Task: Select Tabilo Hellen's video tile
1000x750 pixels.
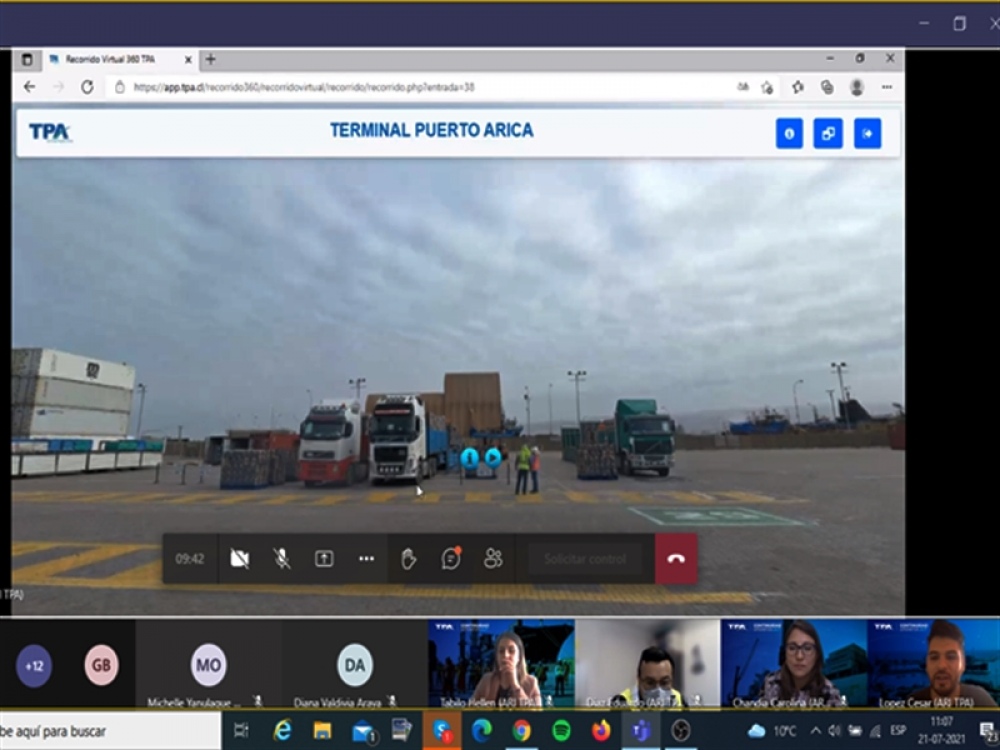Action: point(501,663)
